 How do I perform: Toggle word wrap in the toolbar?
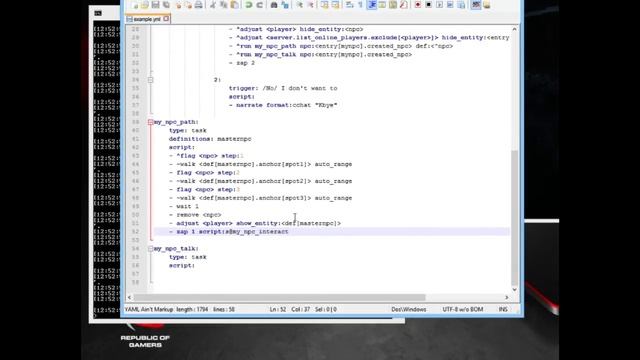350,5
